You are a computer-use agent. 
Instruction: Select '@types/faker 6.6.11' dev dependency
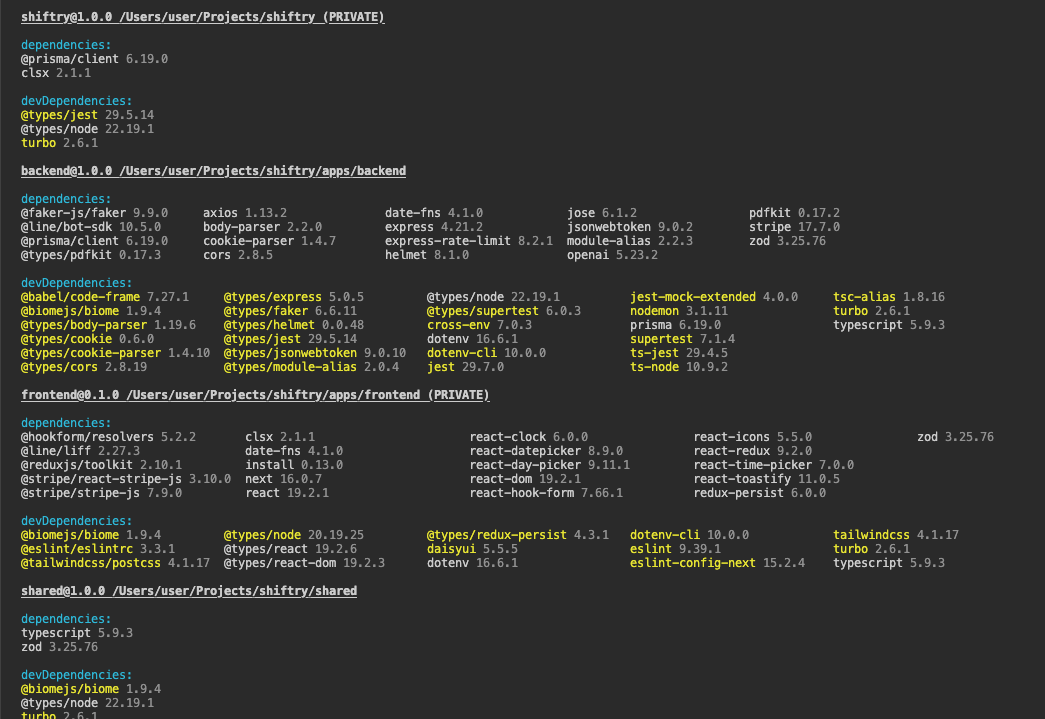pos(291,311)
